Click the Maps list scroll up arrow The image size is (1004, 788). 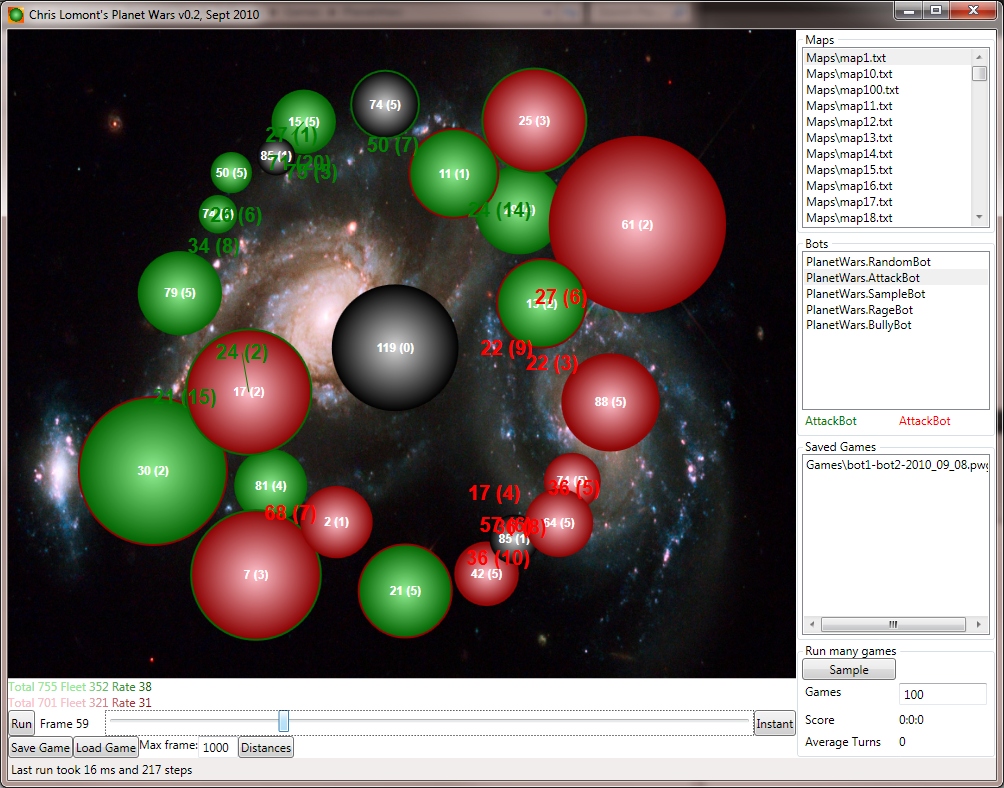pos(979,58)
